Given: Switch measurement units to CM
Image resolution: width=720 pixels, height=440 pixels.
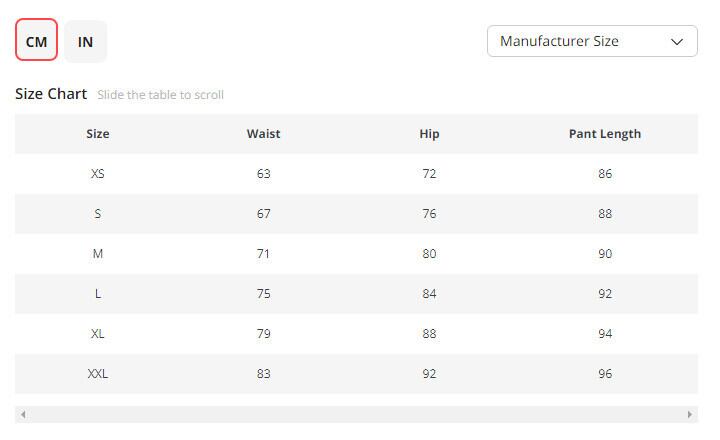Looking at the screenshot, I should 37,41.
